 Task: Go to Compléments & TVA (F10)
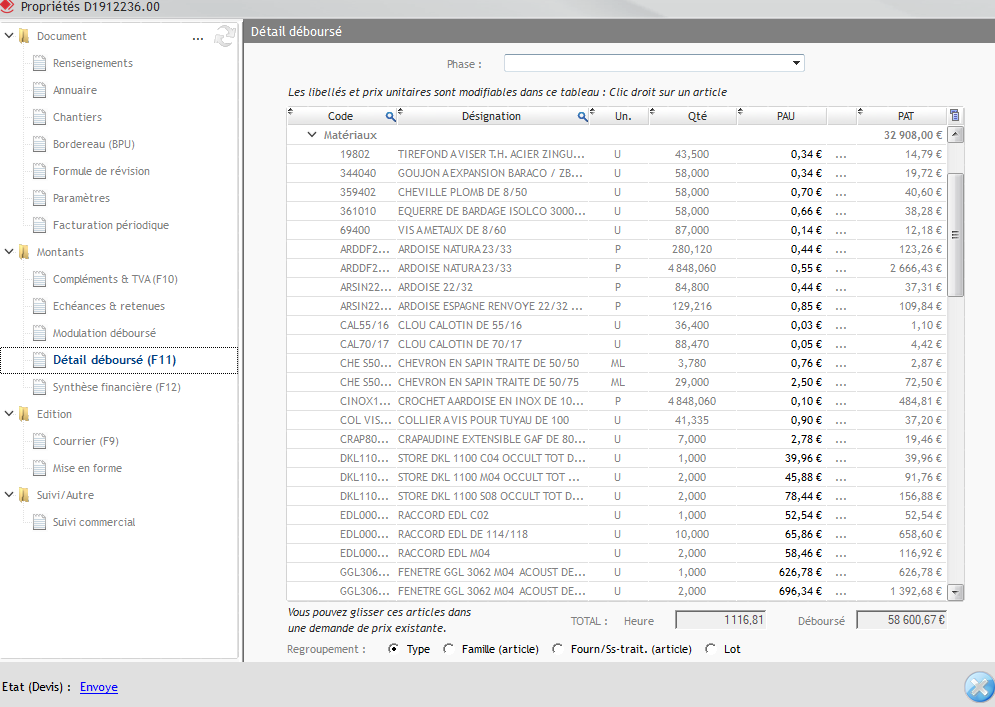pos(115,279)
